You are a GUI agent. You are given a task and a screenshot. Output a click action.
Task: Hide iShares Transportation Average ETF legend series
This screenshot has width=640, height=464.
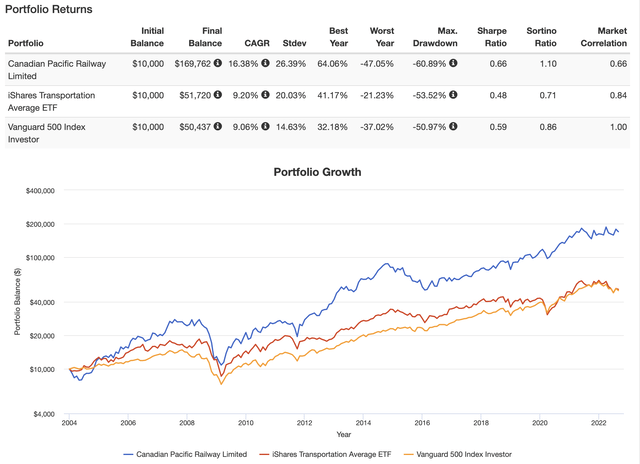(x=332, y=454)
